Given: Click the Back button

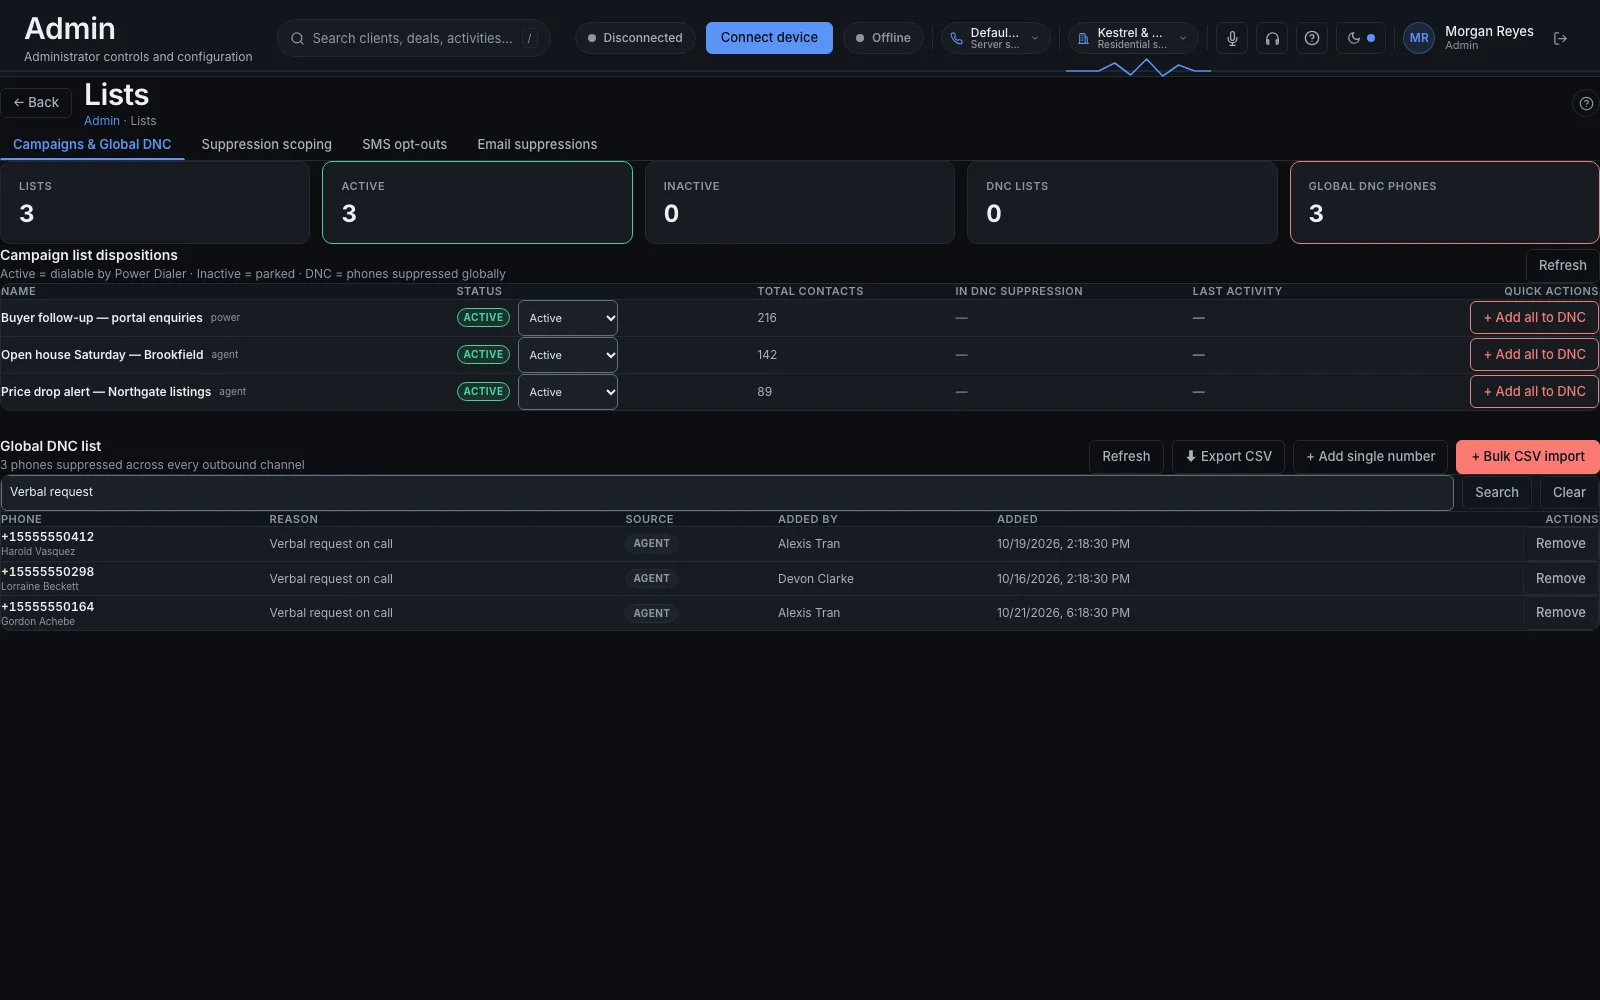Looking at the screenshot, I should click(36, 102).
